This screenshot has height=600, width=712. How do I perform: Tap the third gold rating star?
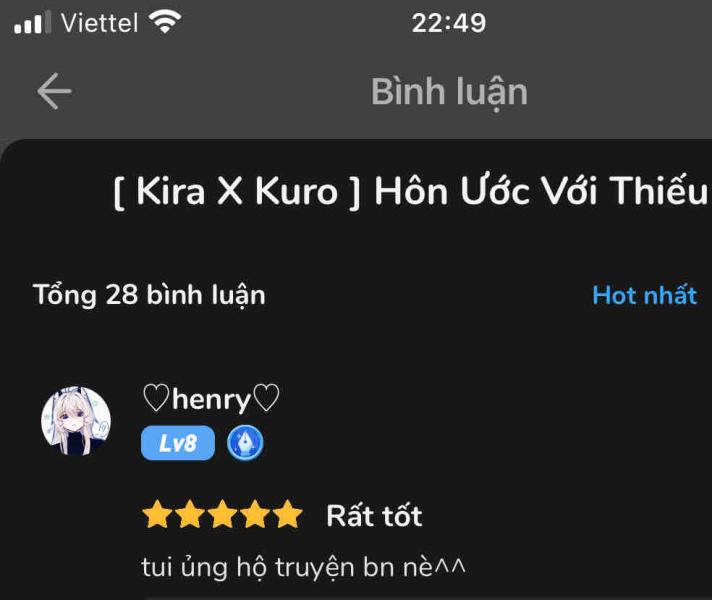click(x=222, y=515)
